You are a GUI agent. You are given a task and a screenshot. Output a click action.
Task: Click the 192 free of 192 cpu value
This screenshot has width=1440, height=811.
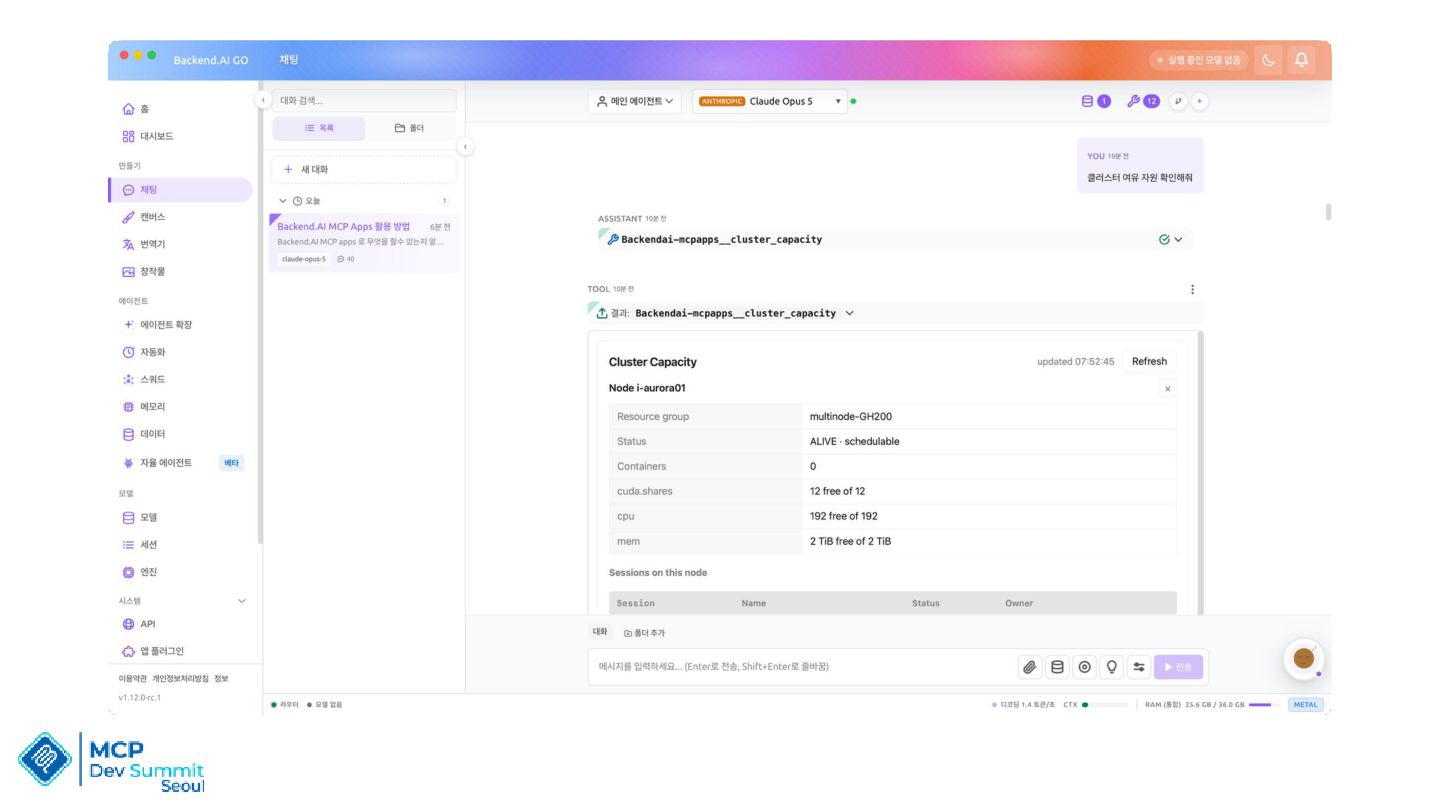pyautogui.click(x=844, y=517)
